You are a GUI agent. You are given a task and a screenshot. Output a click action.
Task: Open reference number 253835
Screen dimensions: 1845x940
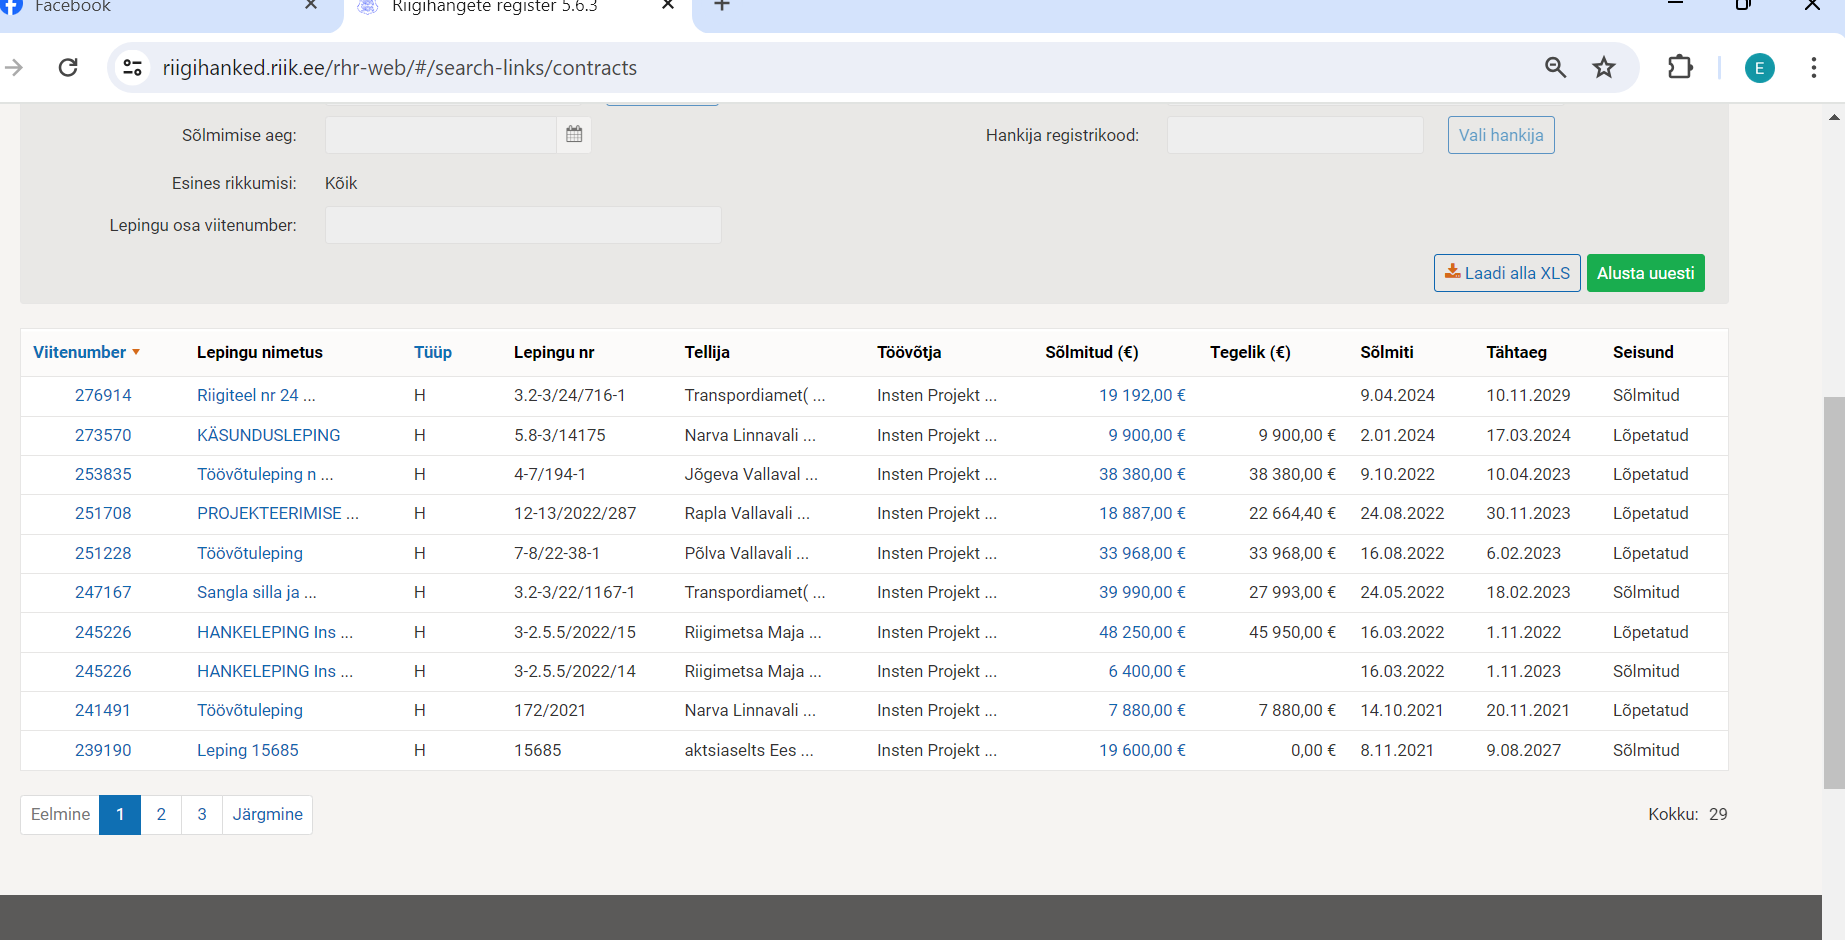pos(103,474)
